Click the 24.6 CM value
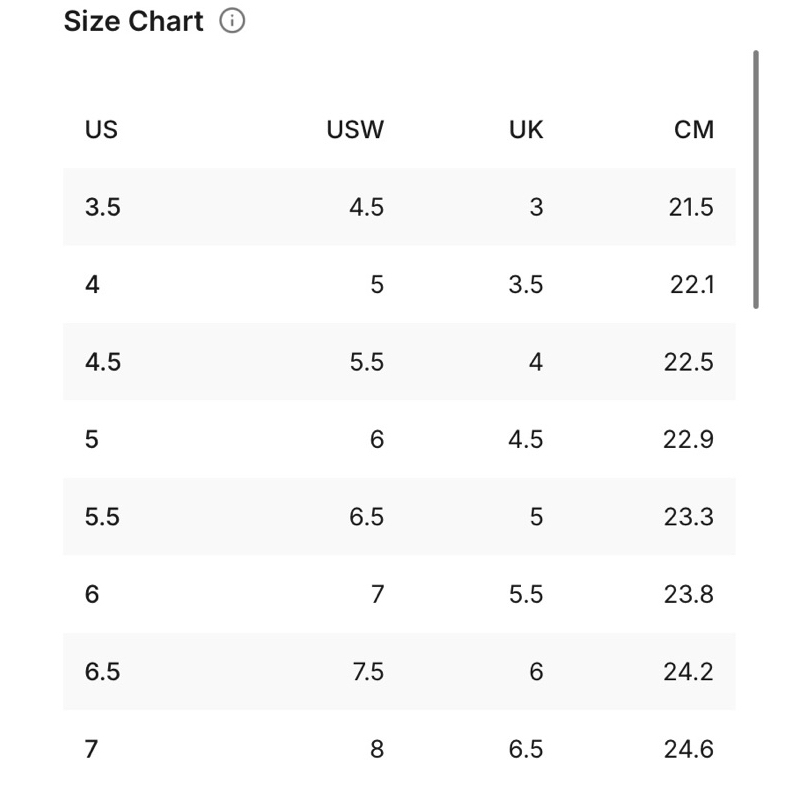 tap(689, 749)
